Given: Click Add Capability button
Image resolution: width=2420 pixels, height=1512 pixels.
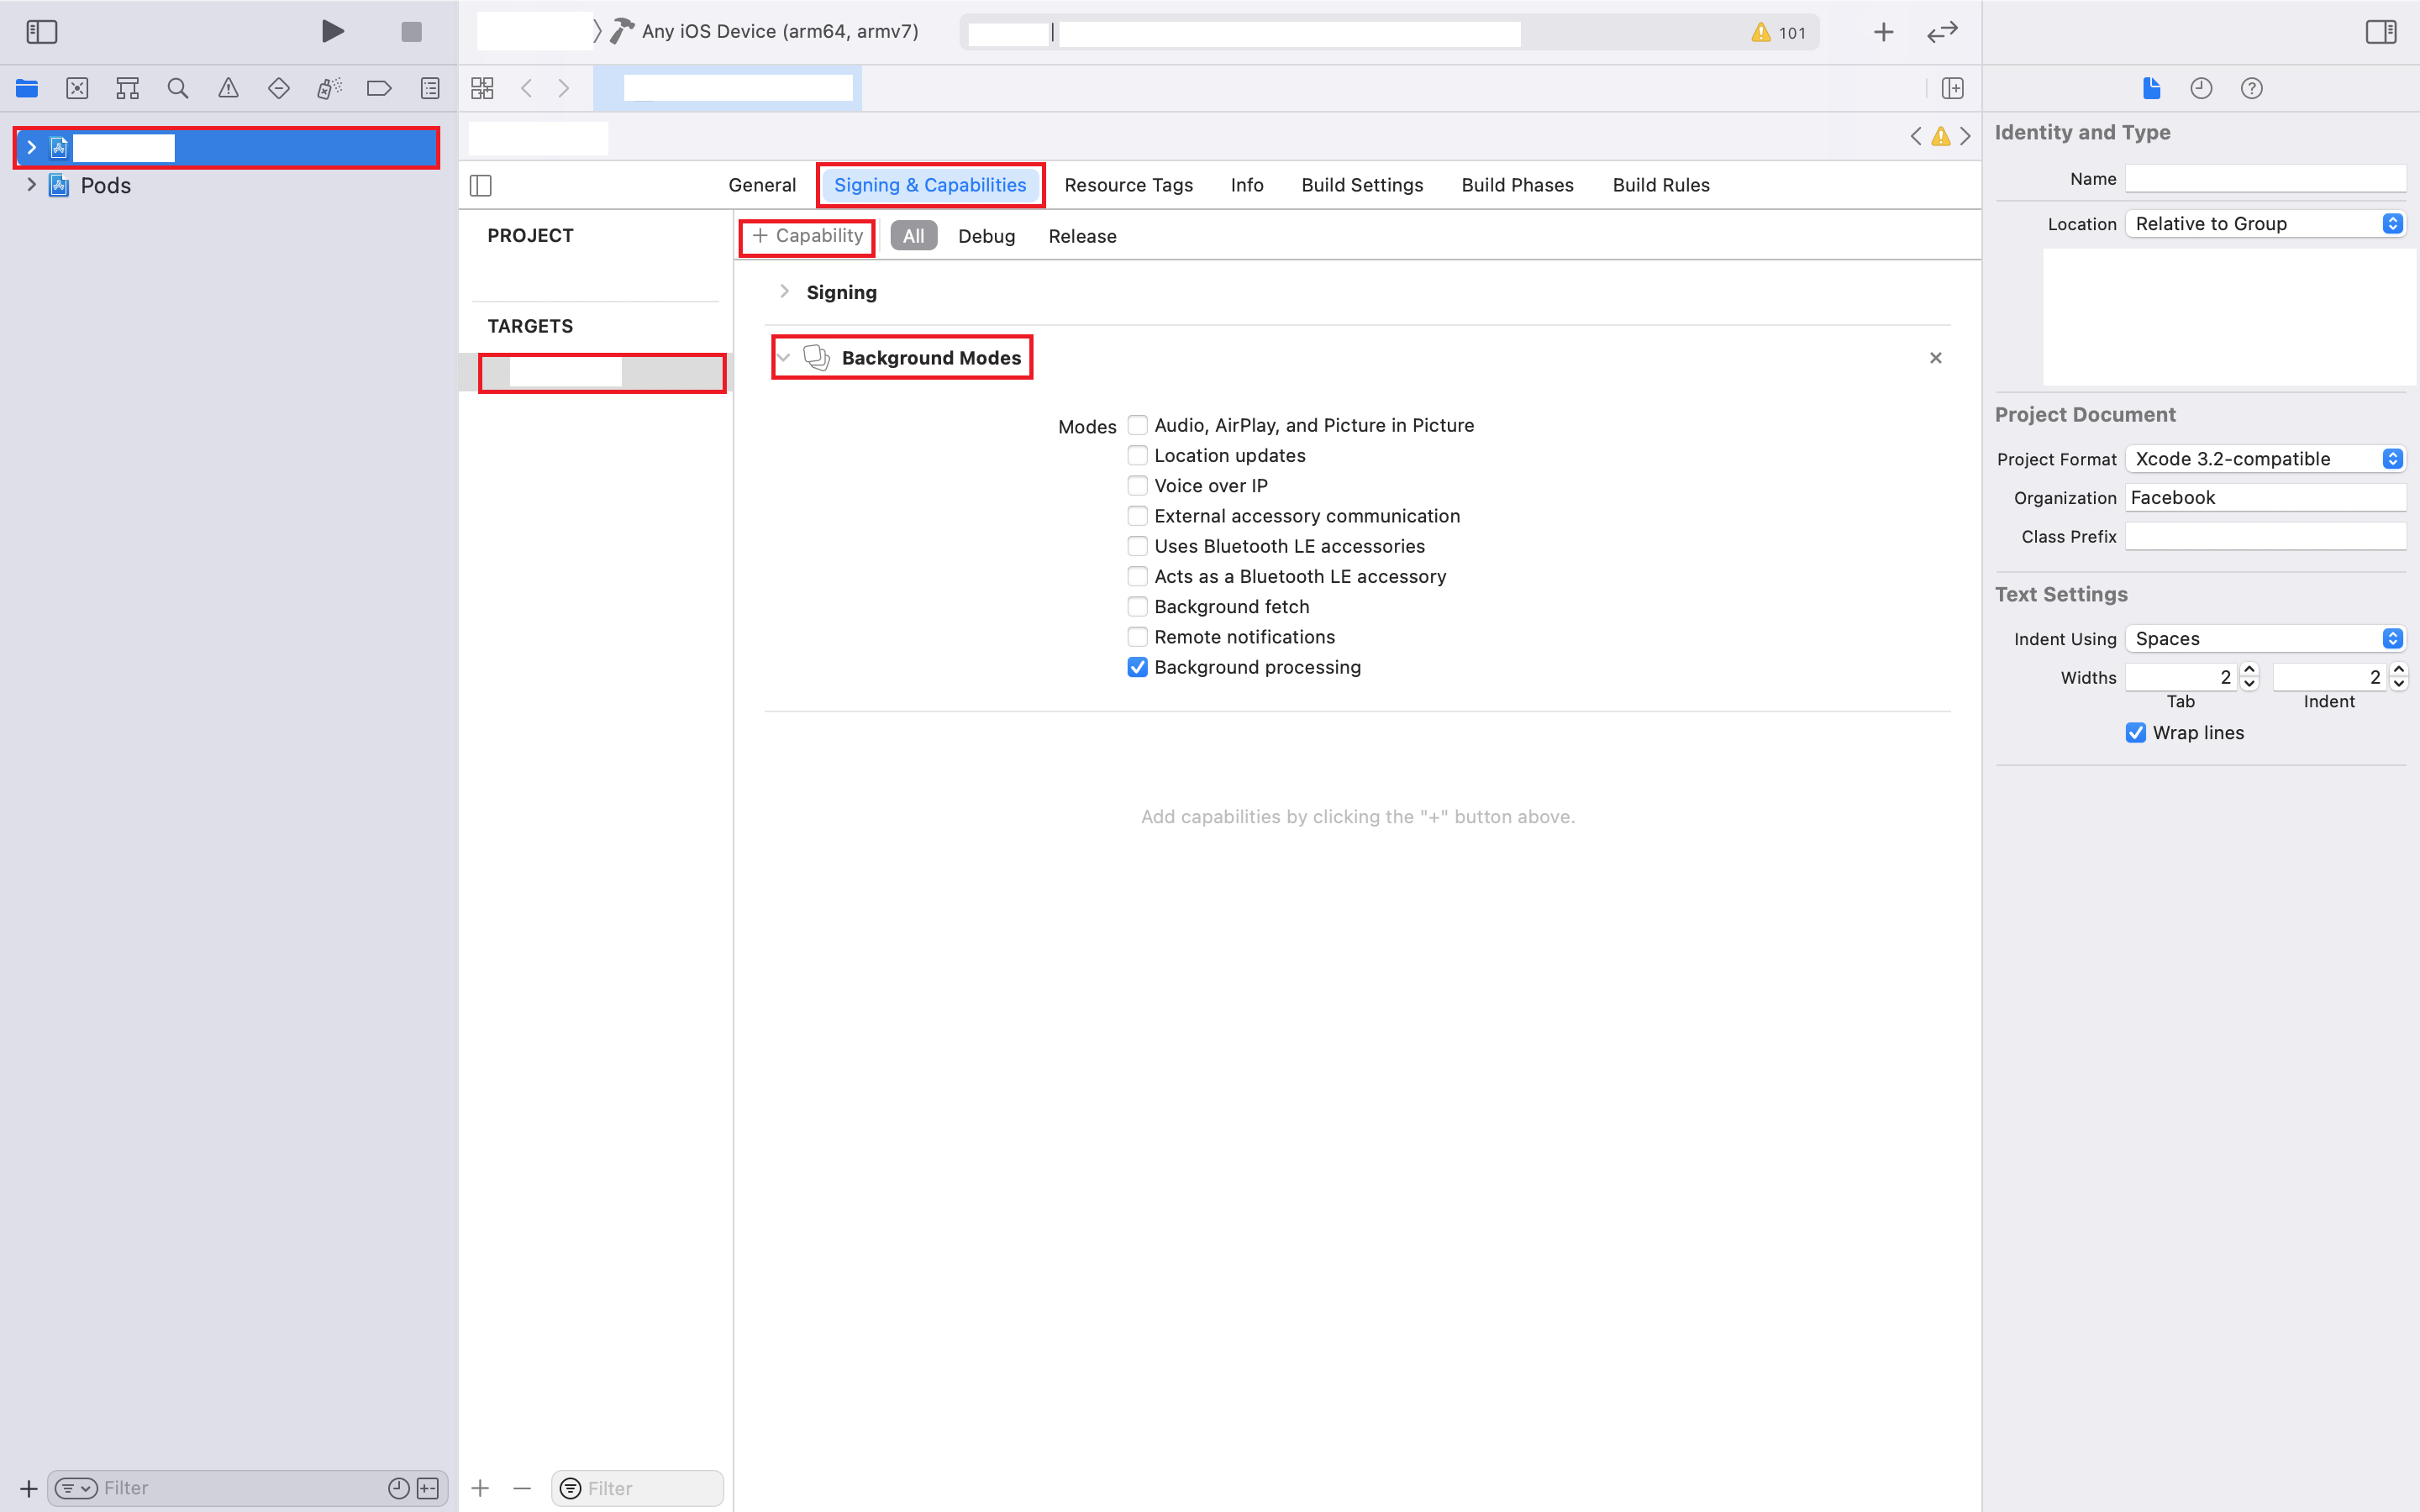Looking at the screenshot, I should click(807, 235).
